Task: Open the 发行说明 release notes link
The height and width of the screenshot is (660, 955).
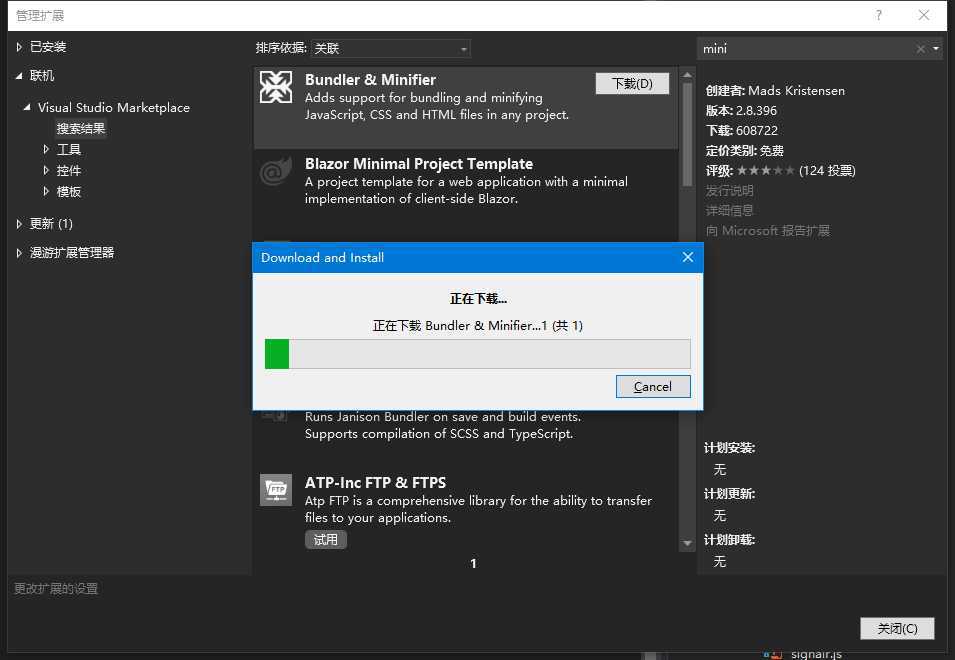Action: click(x=729, y=191)
